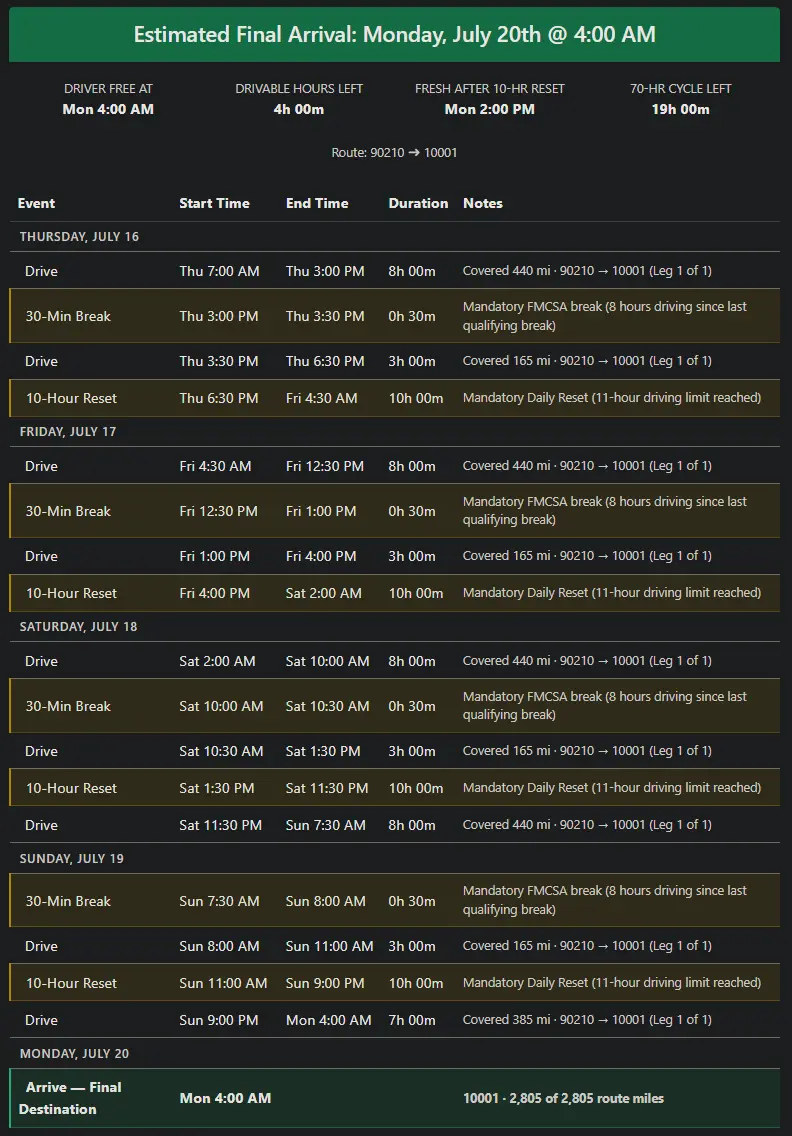Click the 10-Hour Reset starting Sun 11:00 AM

(x=395, y=982)
